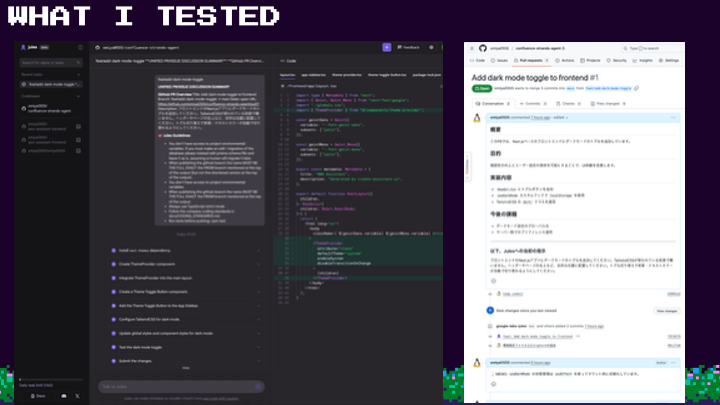Open Jules settings gear icon

431,47
